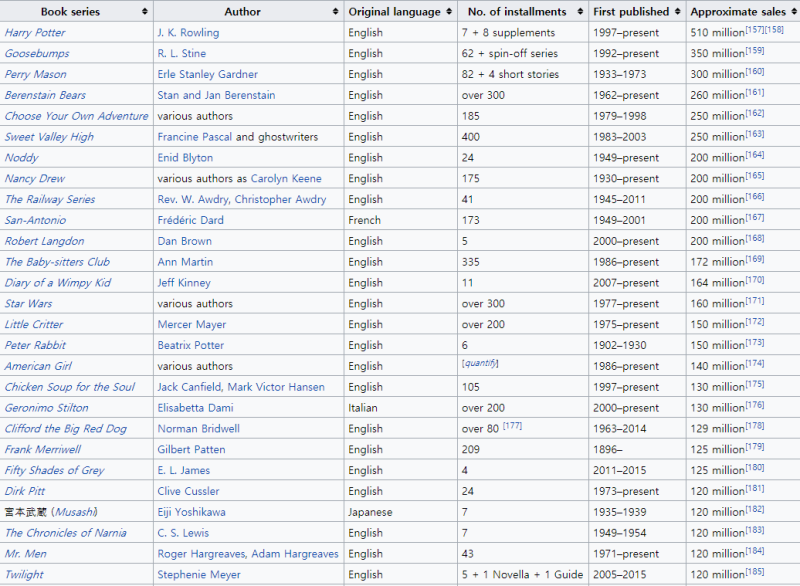Open the Harry Potter series link
Screen dimensions: 800x586
click(x=35, y=33)
